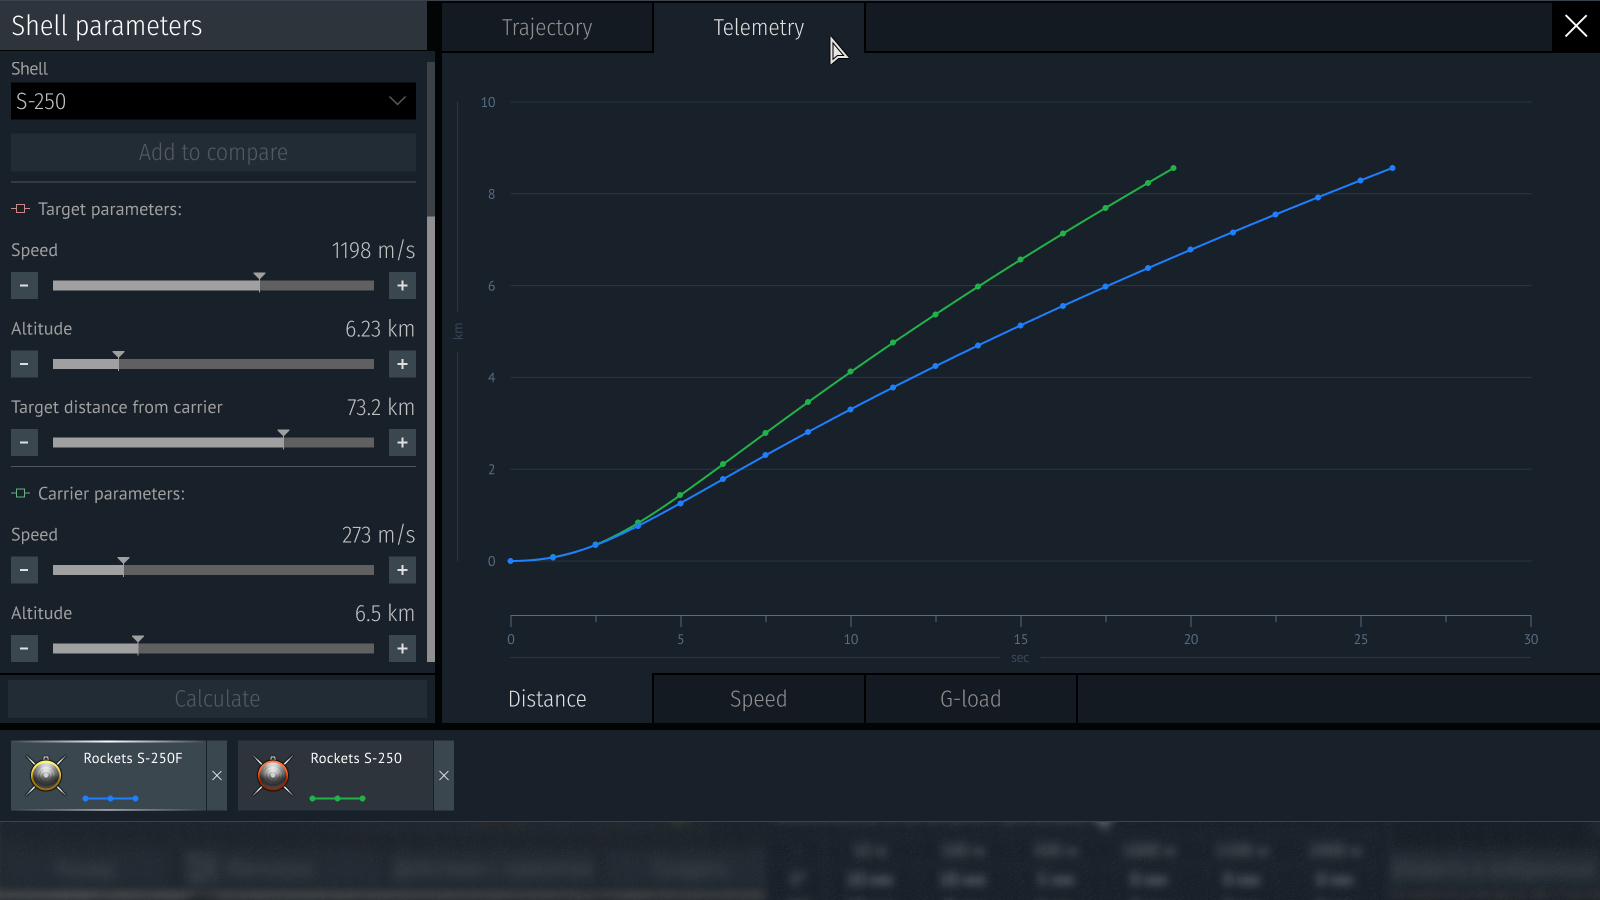Increase carrier Speed with plus button
The height and width of the screenshot is (900, 1600).
click(402, 570)
